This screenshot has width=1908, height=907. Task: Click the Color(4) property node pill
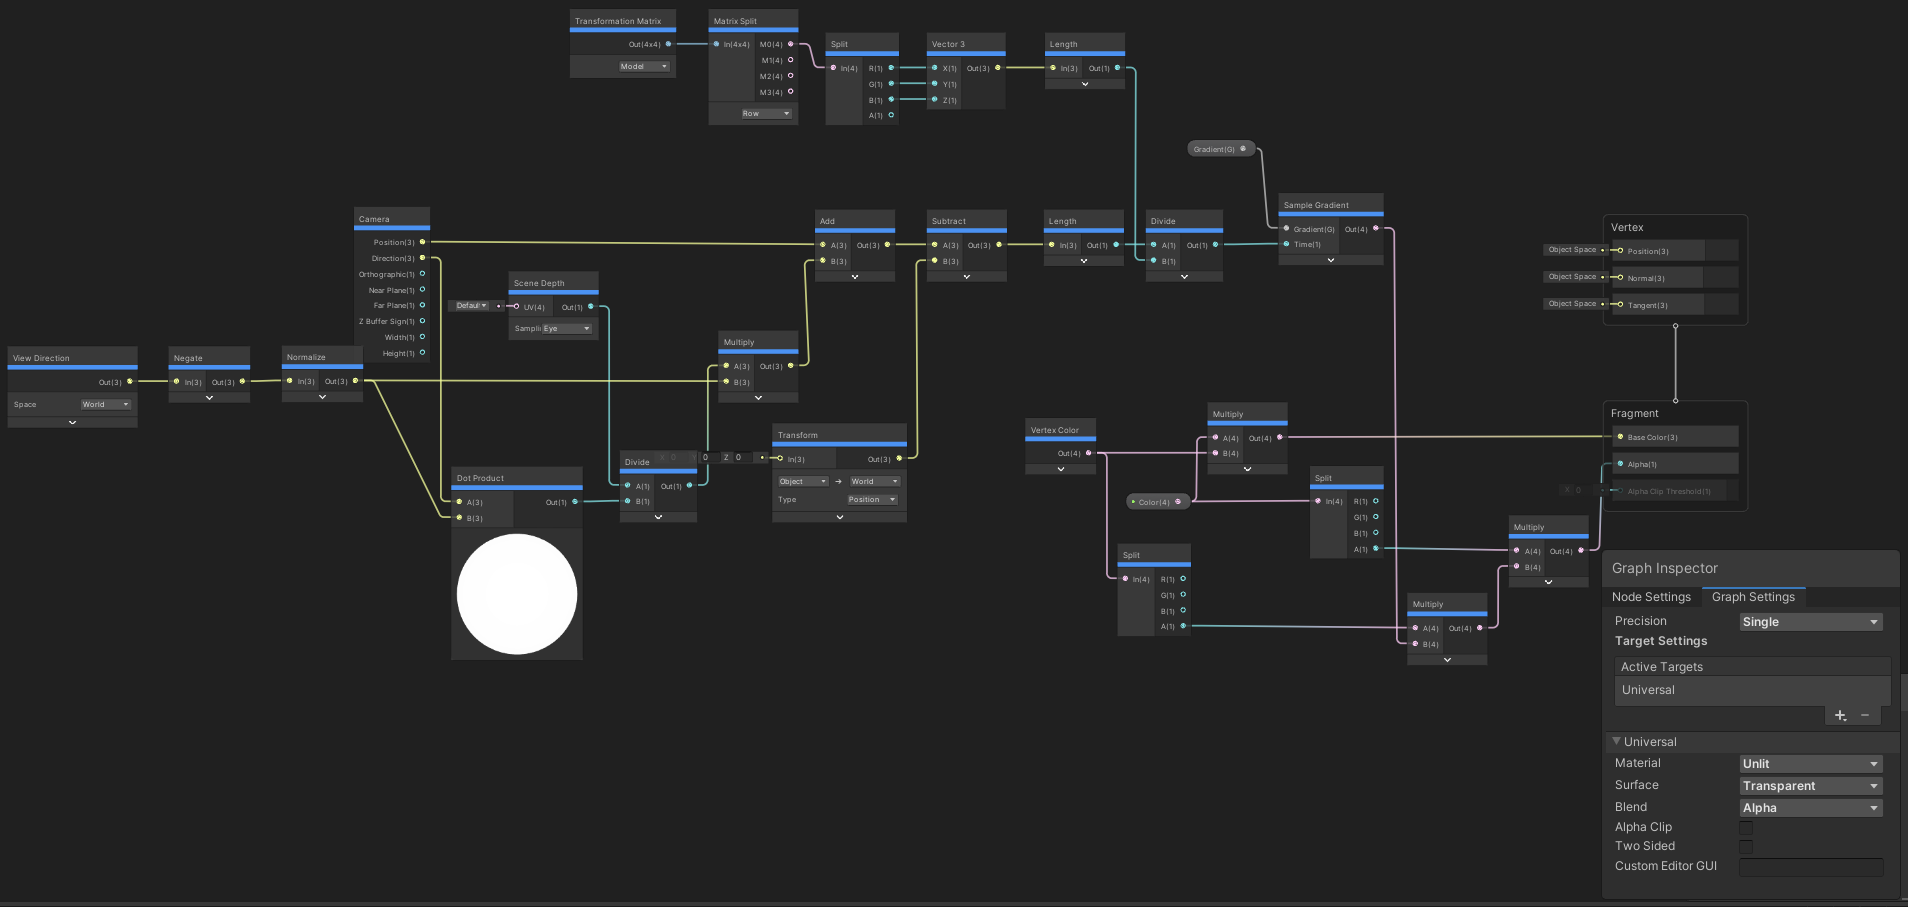pos(1157,501)
